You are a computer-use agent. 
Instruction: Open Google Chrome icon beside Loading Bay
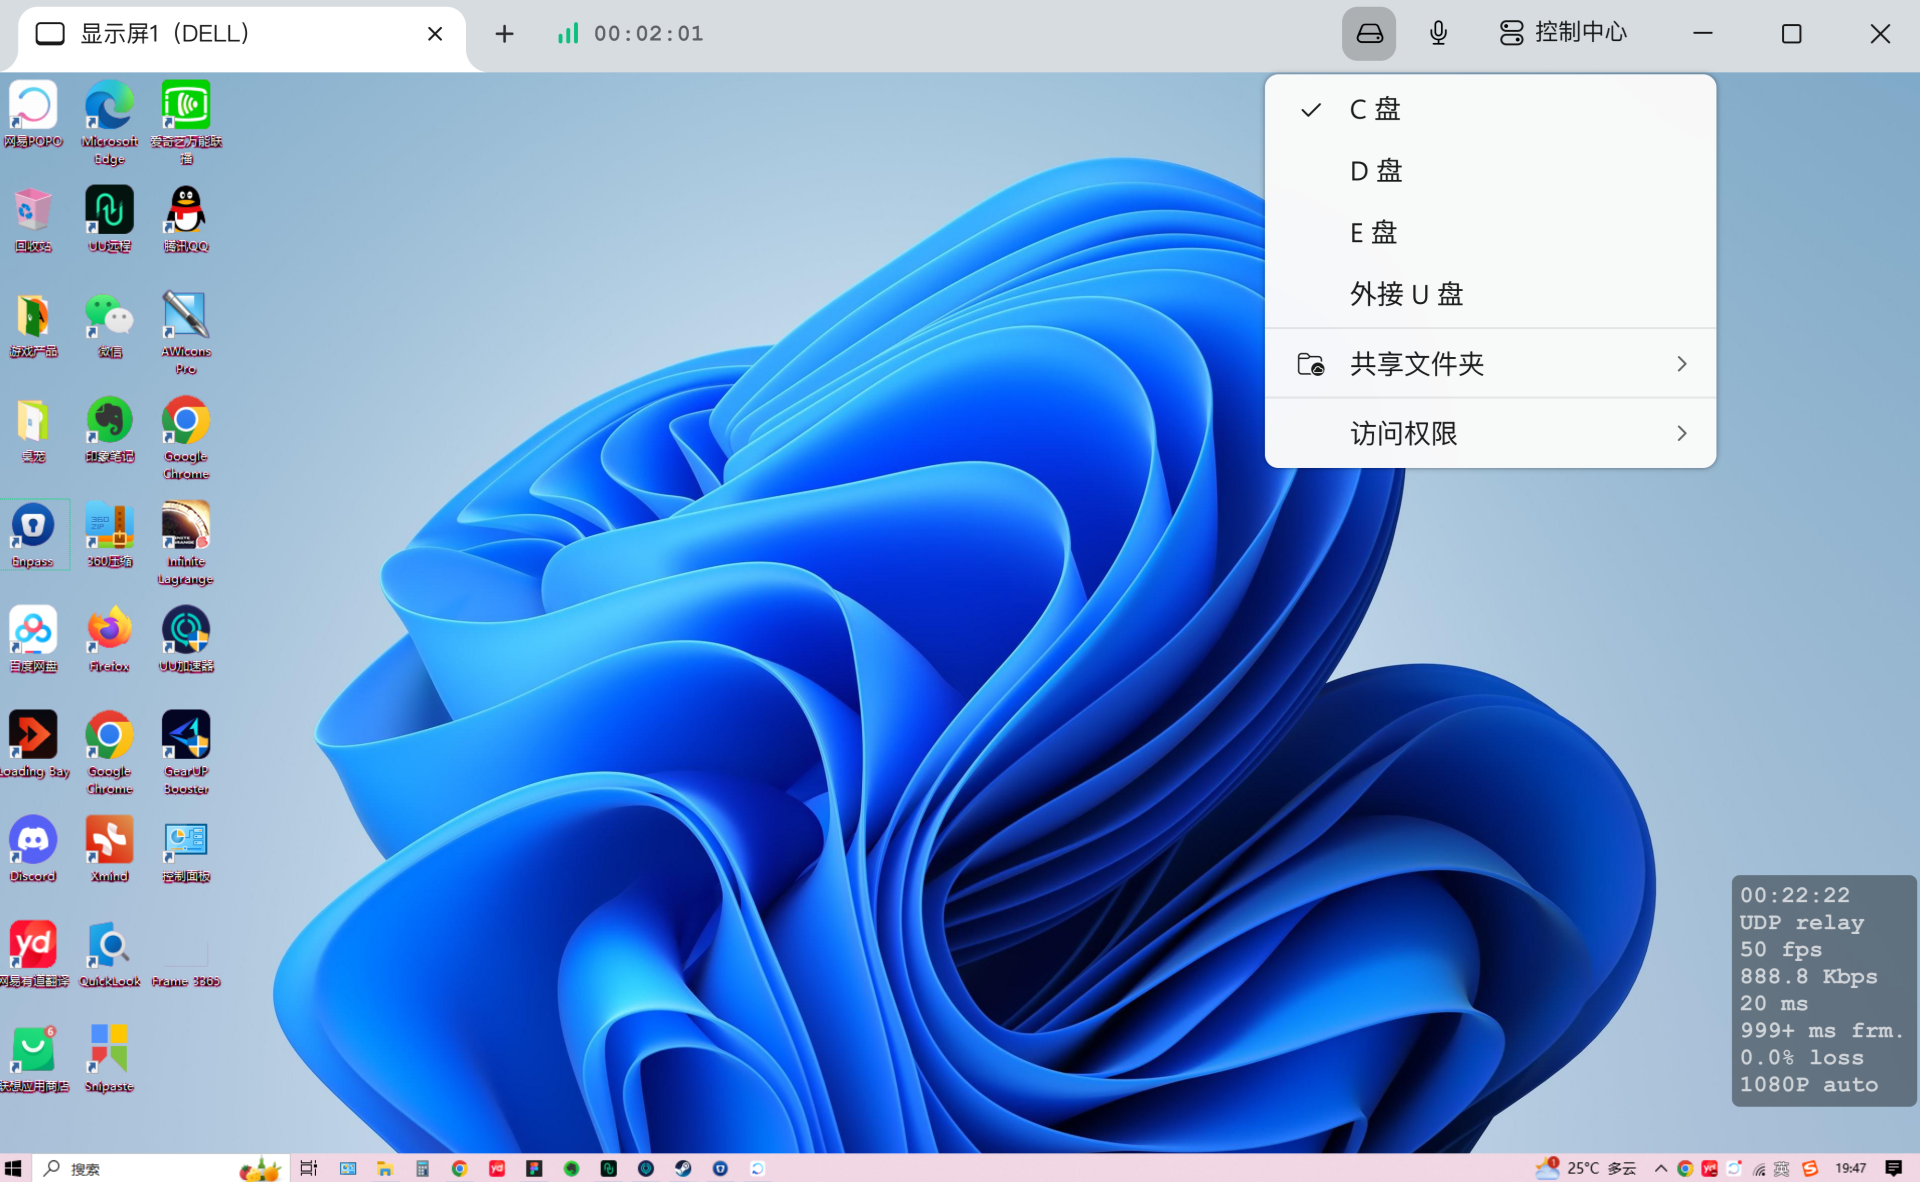coord(110,752)
